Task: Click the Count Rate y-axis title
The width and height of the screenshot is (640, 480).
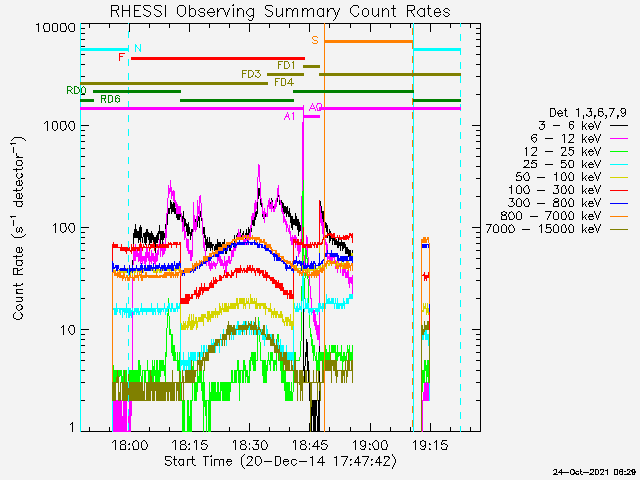Action: (19, 229)
